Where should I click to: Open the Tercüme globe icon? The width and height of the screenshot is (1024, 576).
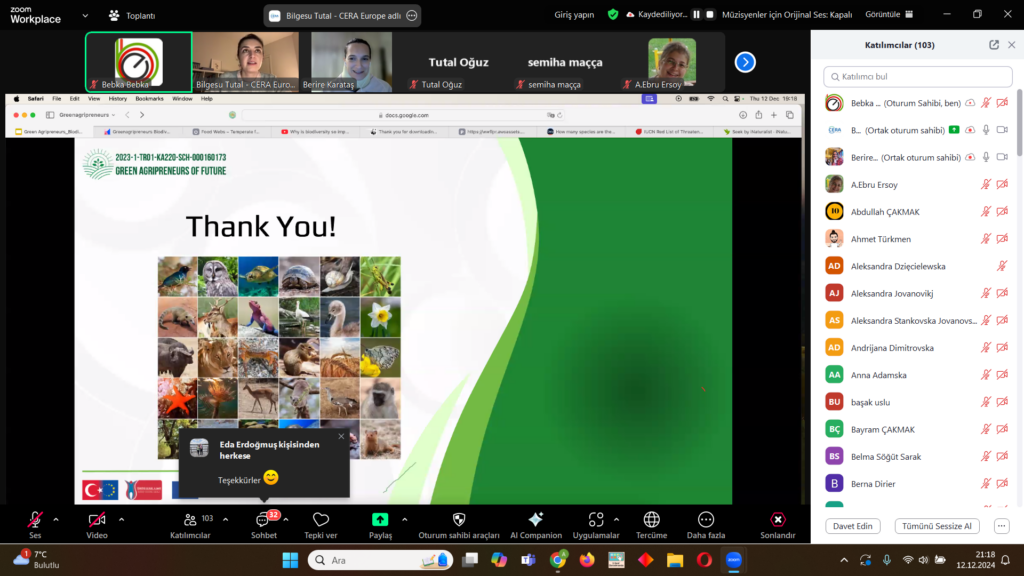pyautogui.click(x=651, y=520)
